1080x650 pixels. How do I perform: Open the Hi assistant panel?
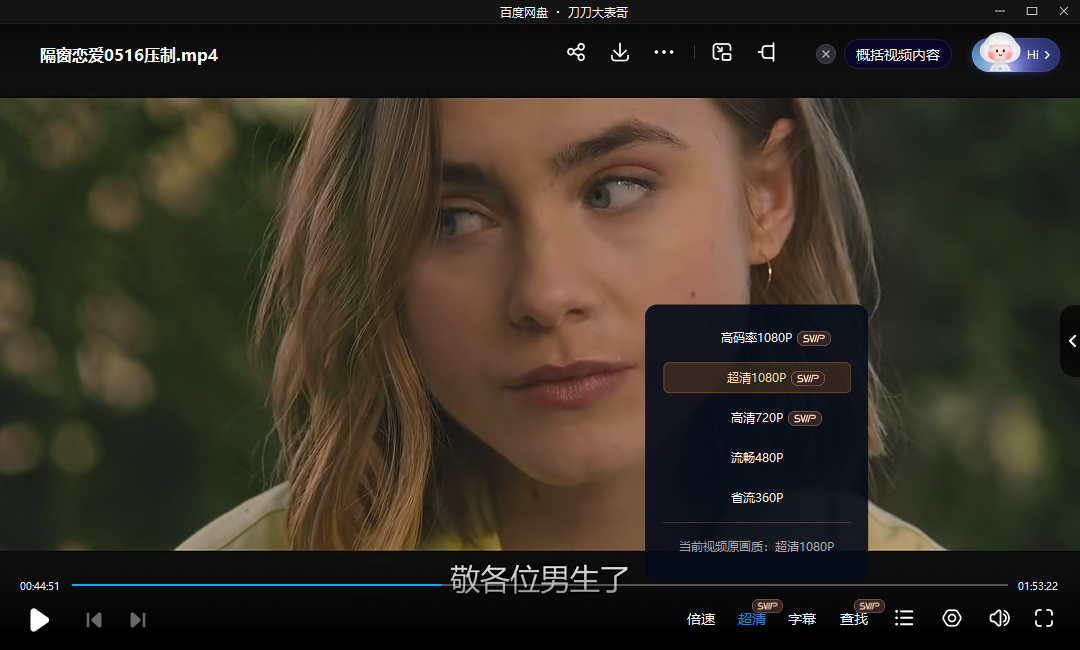click(1015, 54)
